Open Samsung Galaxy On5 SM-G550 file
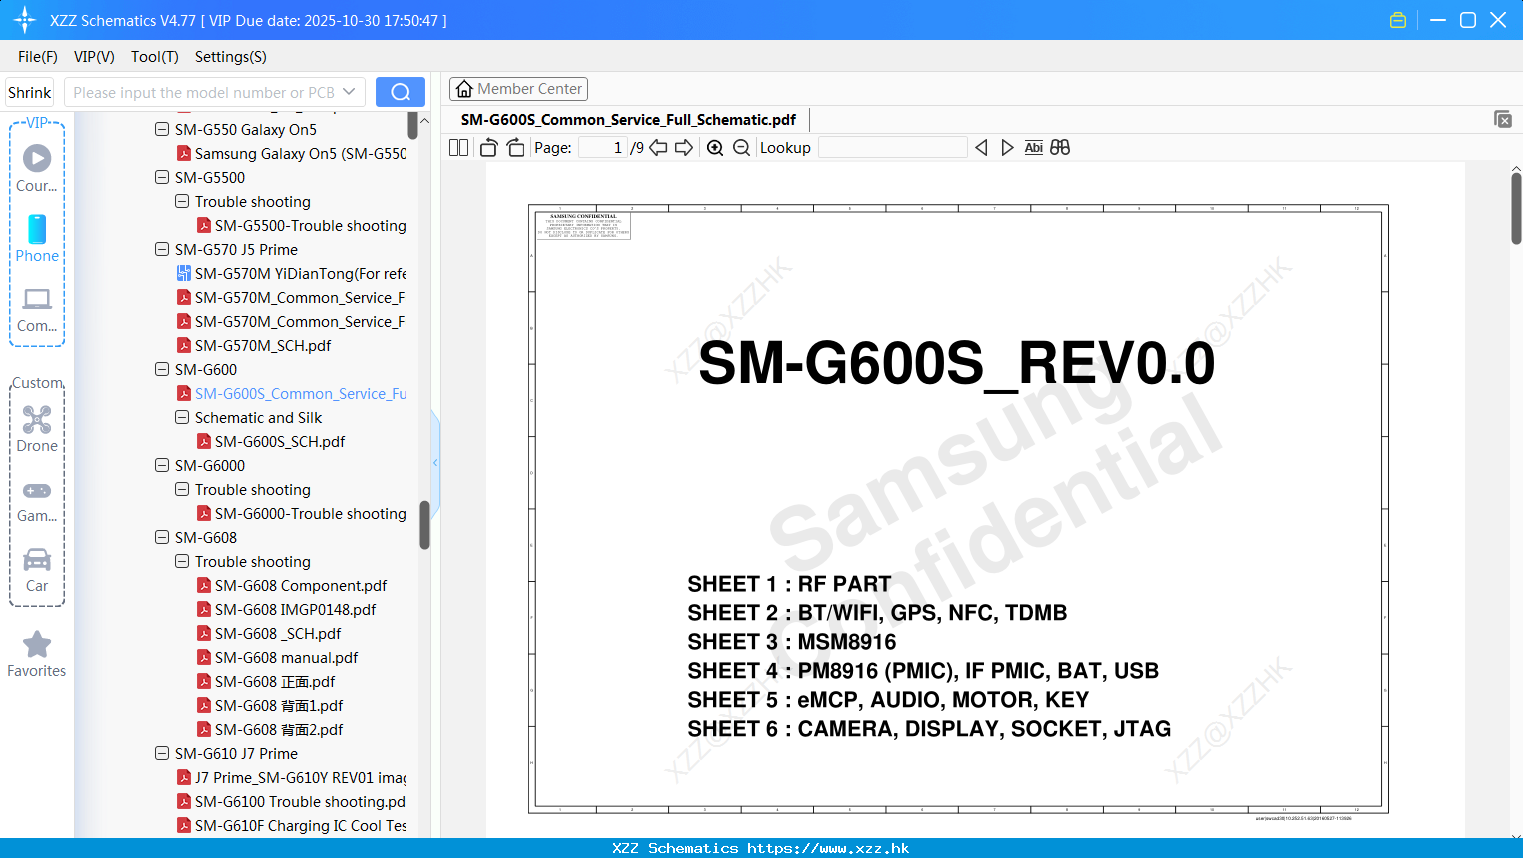The image size is (1523, 858). [x=300, y=153]
